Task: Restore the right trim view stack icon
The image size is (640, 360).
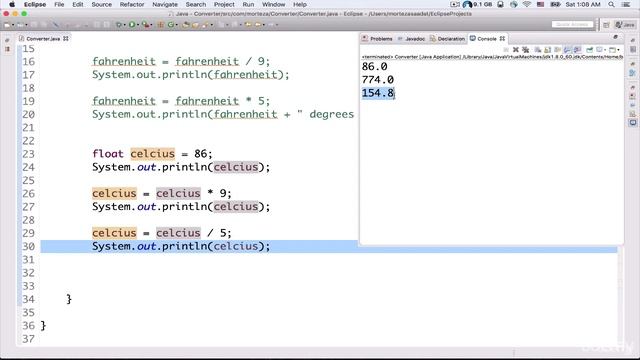Action: (633, 40)
